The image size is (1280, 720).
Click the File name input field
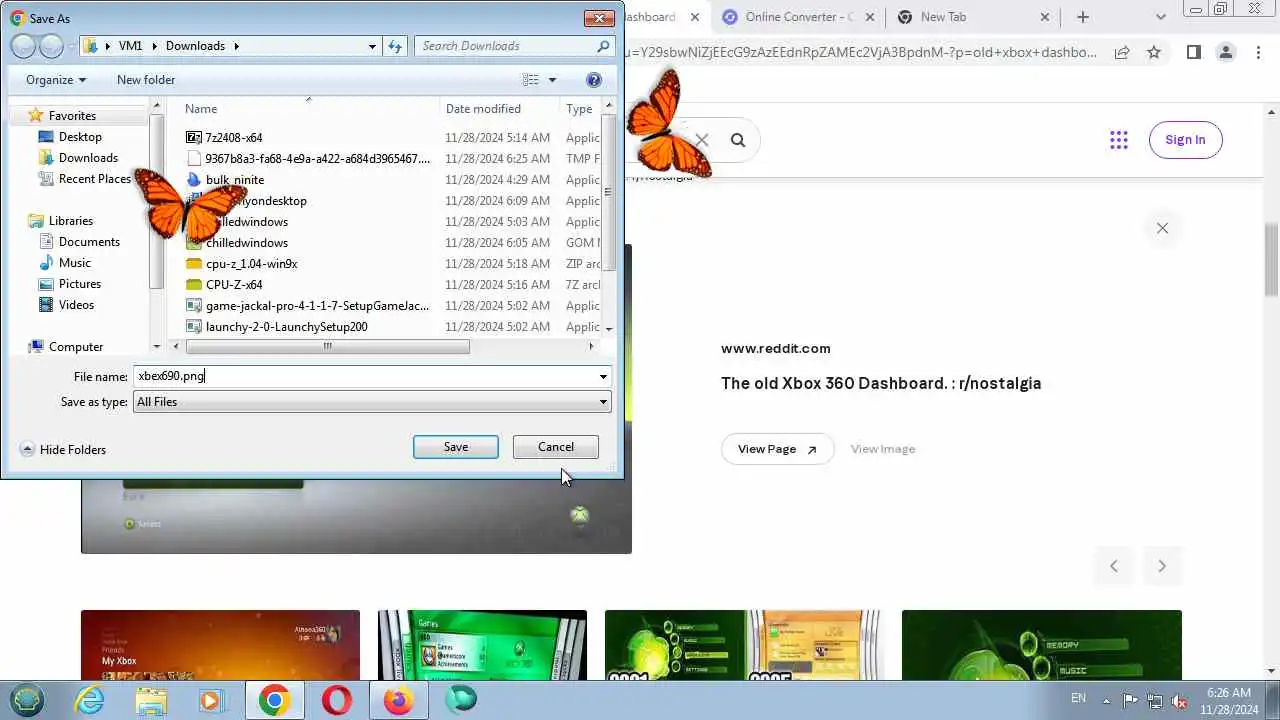coord(364,377)
